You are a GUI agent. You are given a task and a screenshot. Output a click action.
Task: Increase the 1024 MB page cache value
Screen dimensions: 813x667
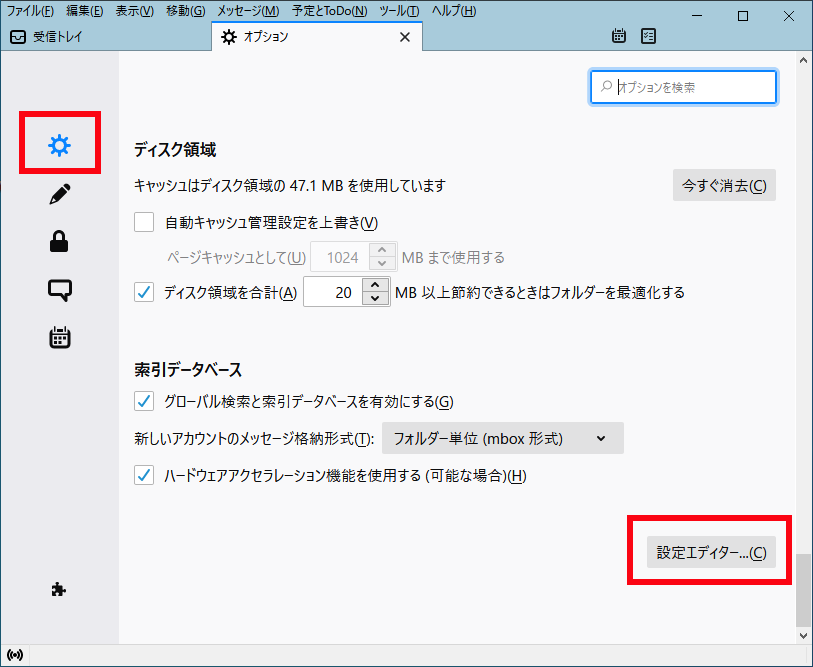383,250
